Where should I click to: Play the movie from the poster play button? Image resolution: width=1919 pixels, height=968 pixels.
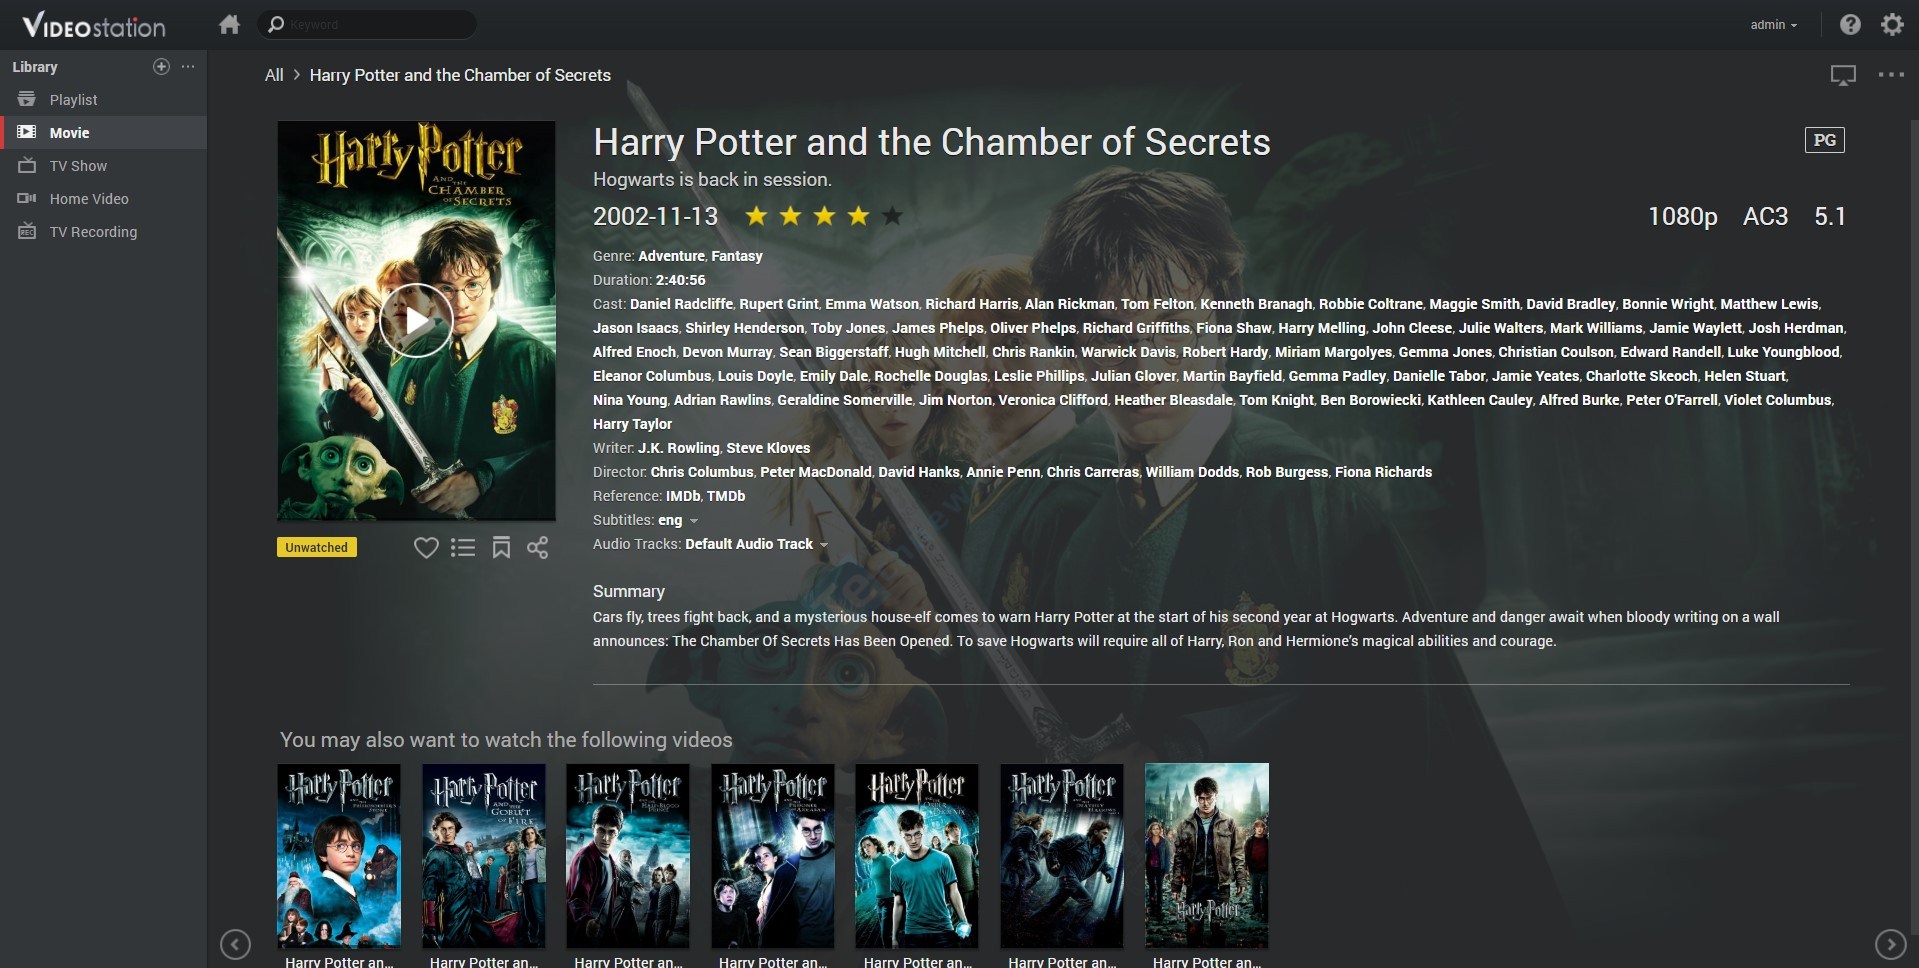click(x=416, y=321)
